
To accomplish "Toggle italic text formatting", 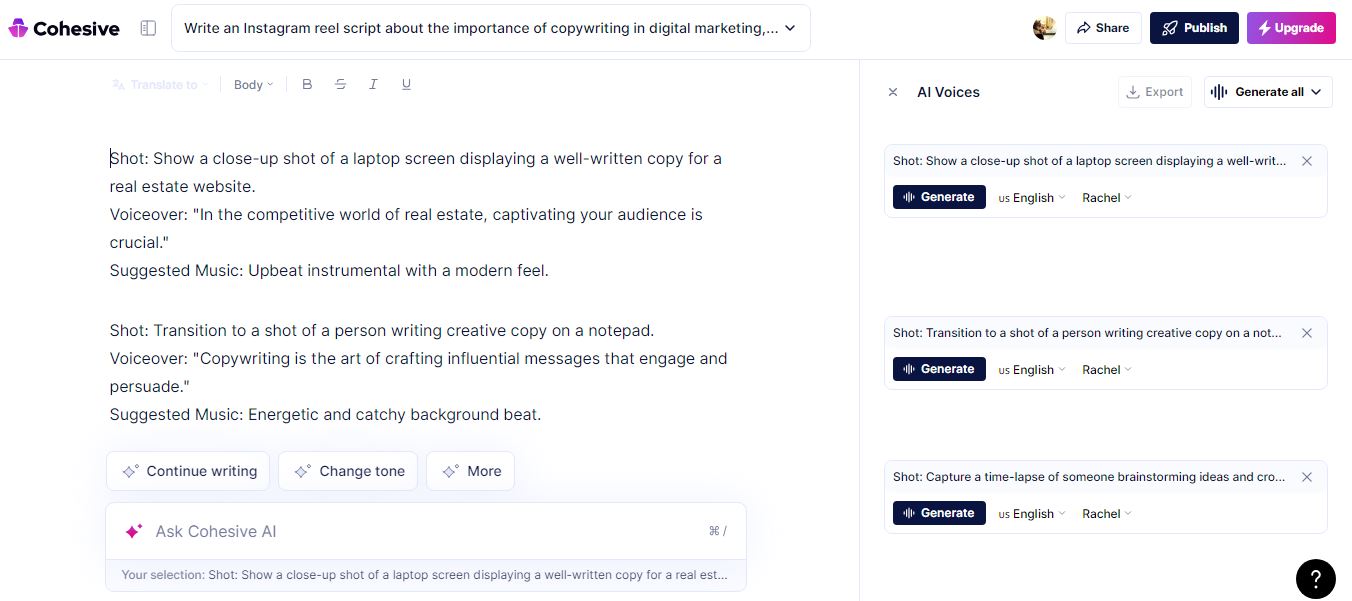I will [373, 85].
